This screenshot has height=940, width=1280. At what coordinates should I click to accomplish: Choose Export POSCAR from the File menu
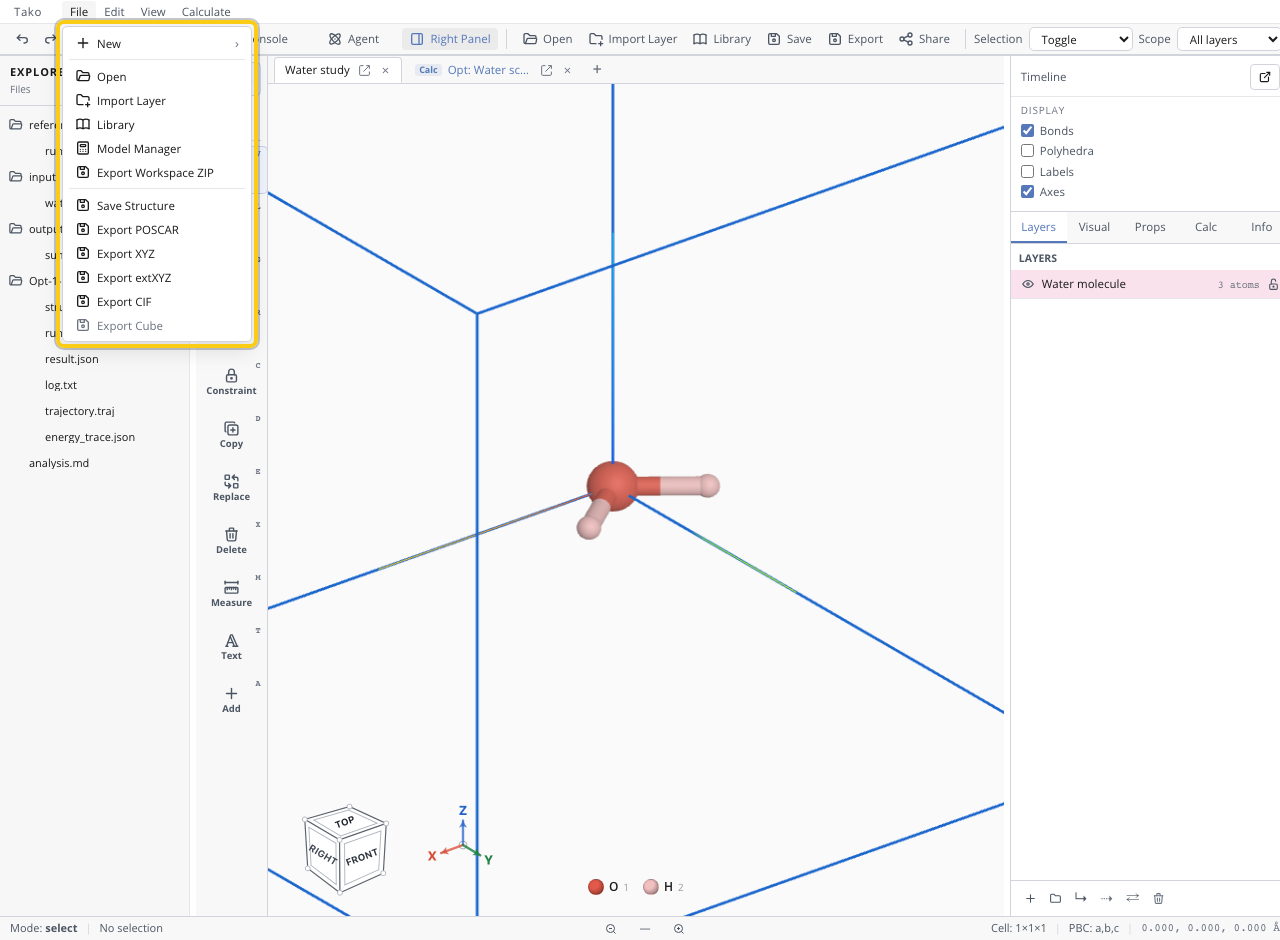[x=157, y=230]
